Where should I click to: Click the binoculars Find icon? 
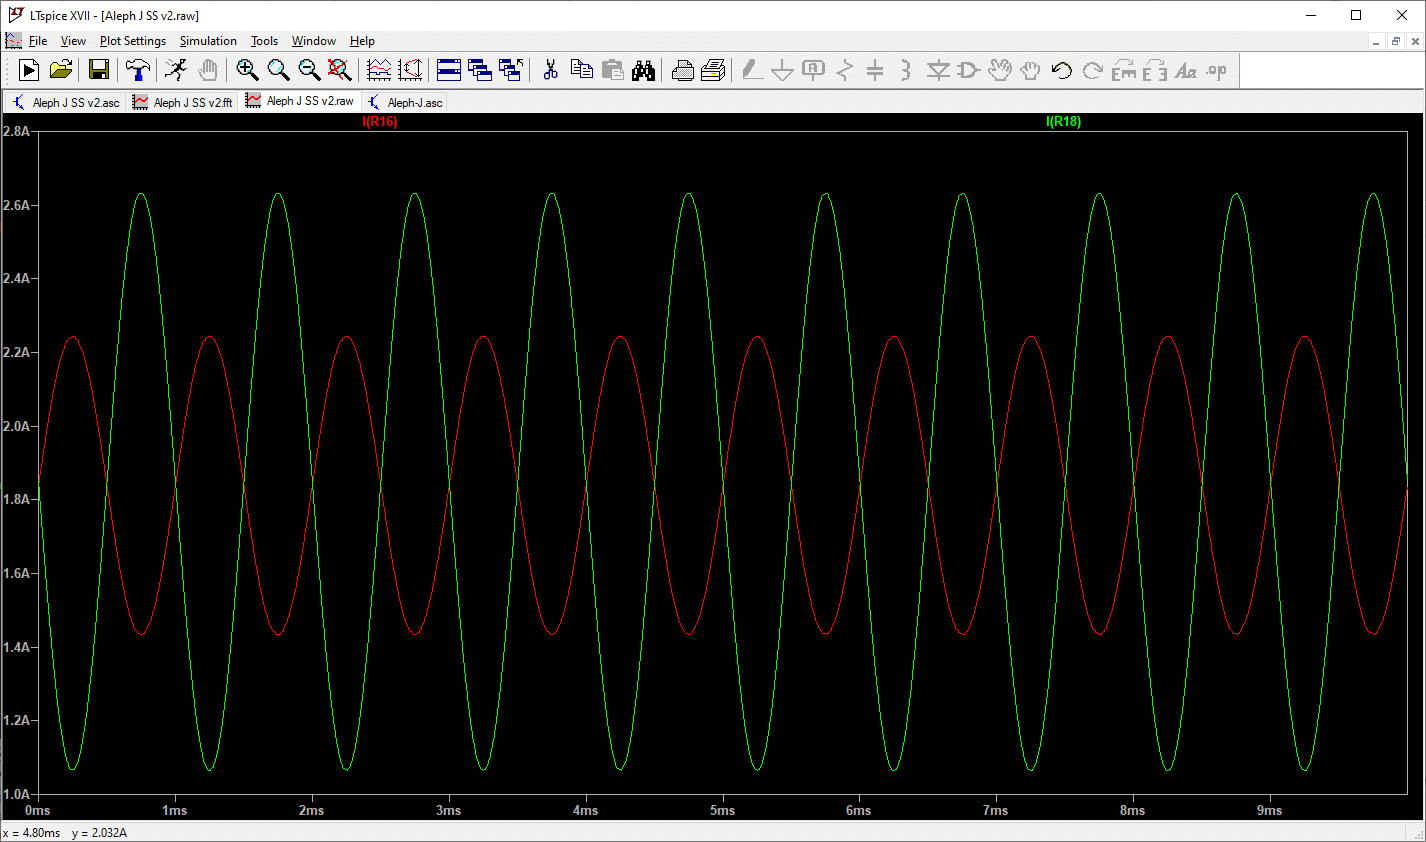coord(643,70)
